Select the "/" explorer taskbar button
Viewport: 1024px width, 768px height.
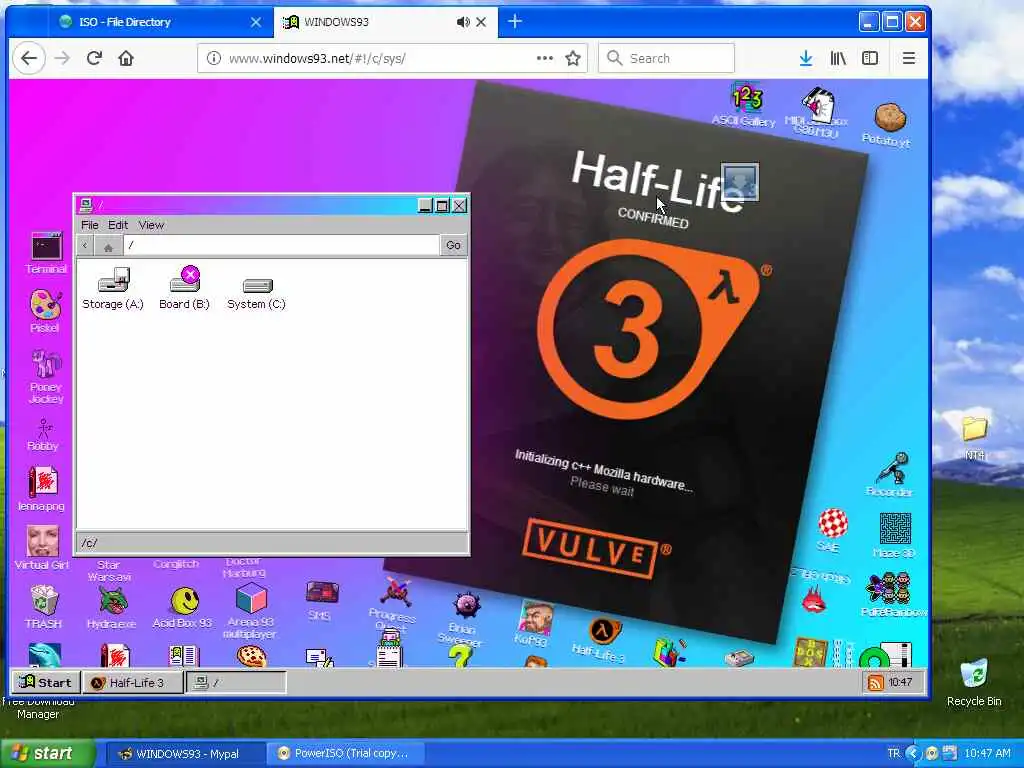(236, 682)
